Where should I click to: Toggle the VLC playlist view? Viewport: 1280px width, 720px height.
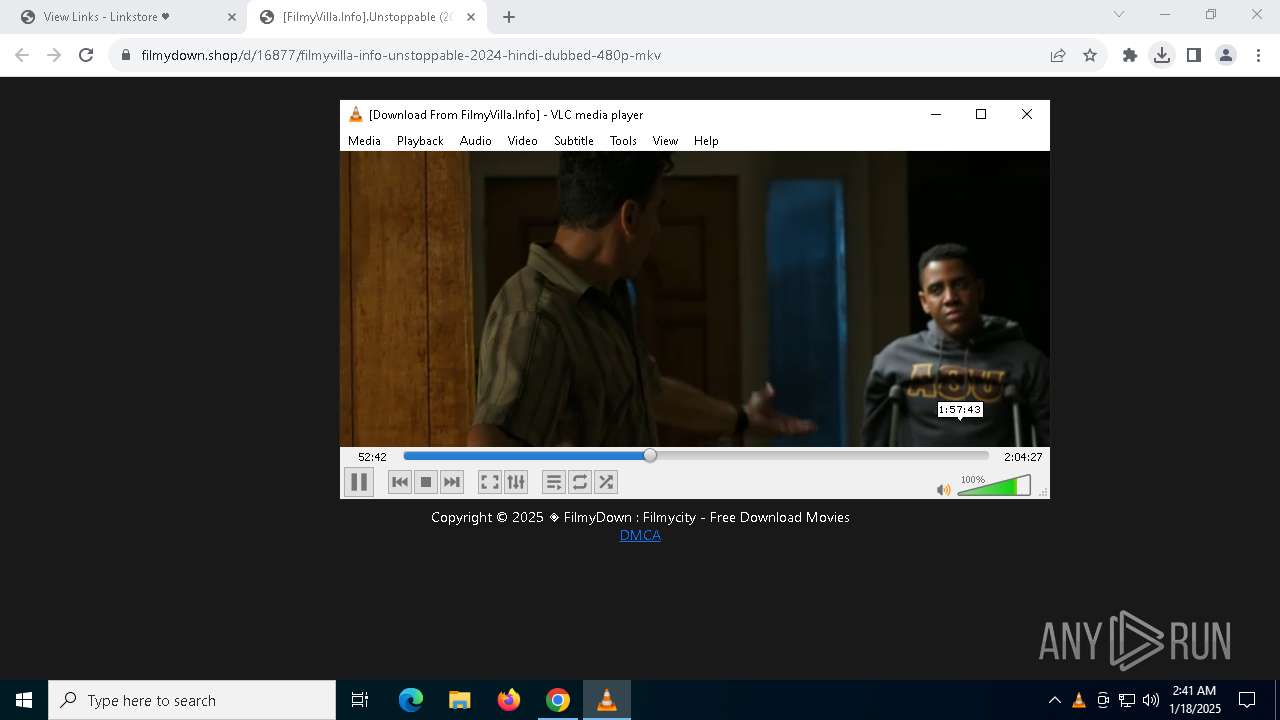554,482
